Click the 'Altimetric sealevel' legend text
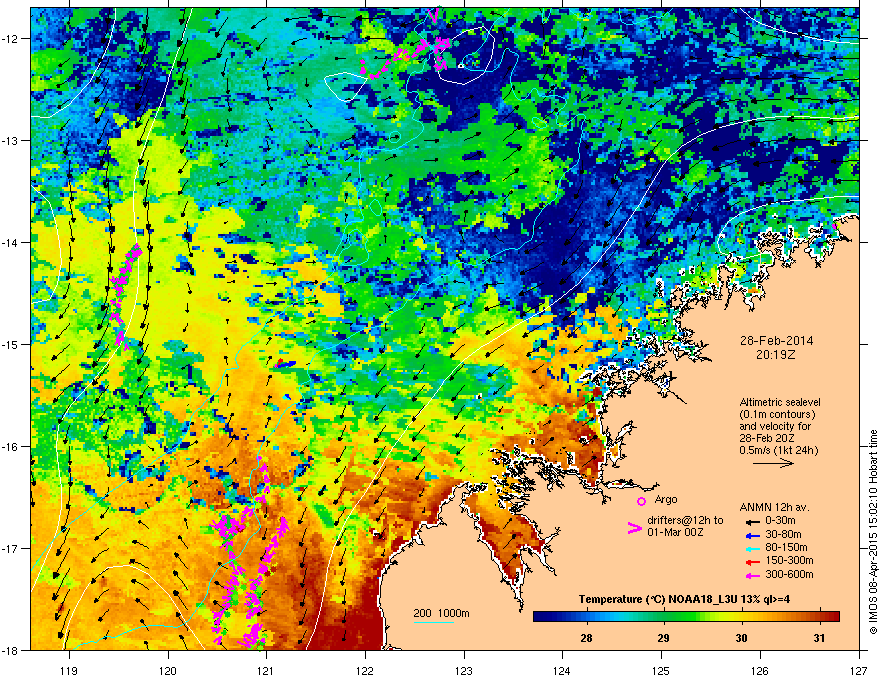The image size is (880, 680). (780, 402)
